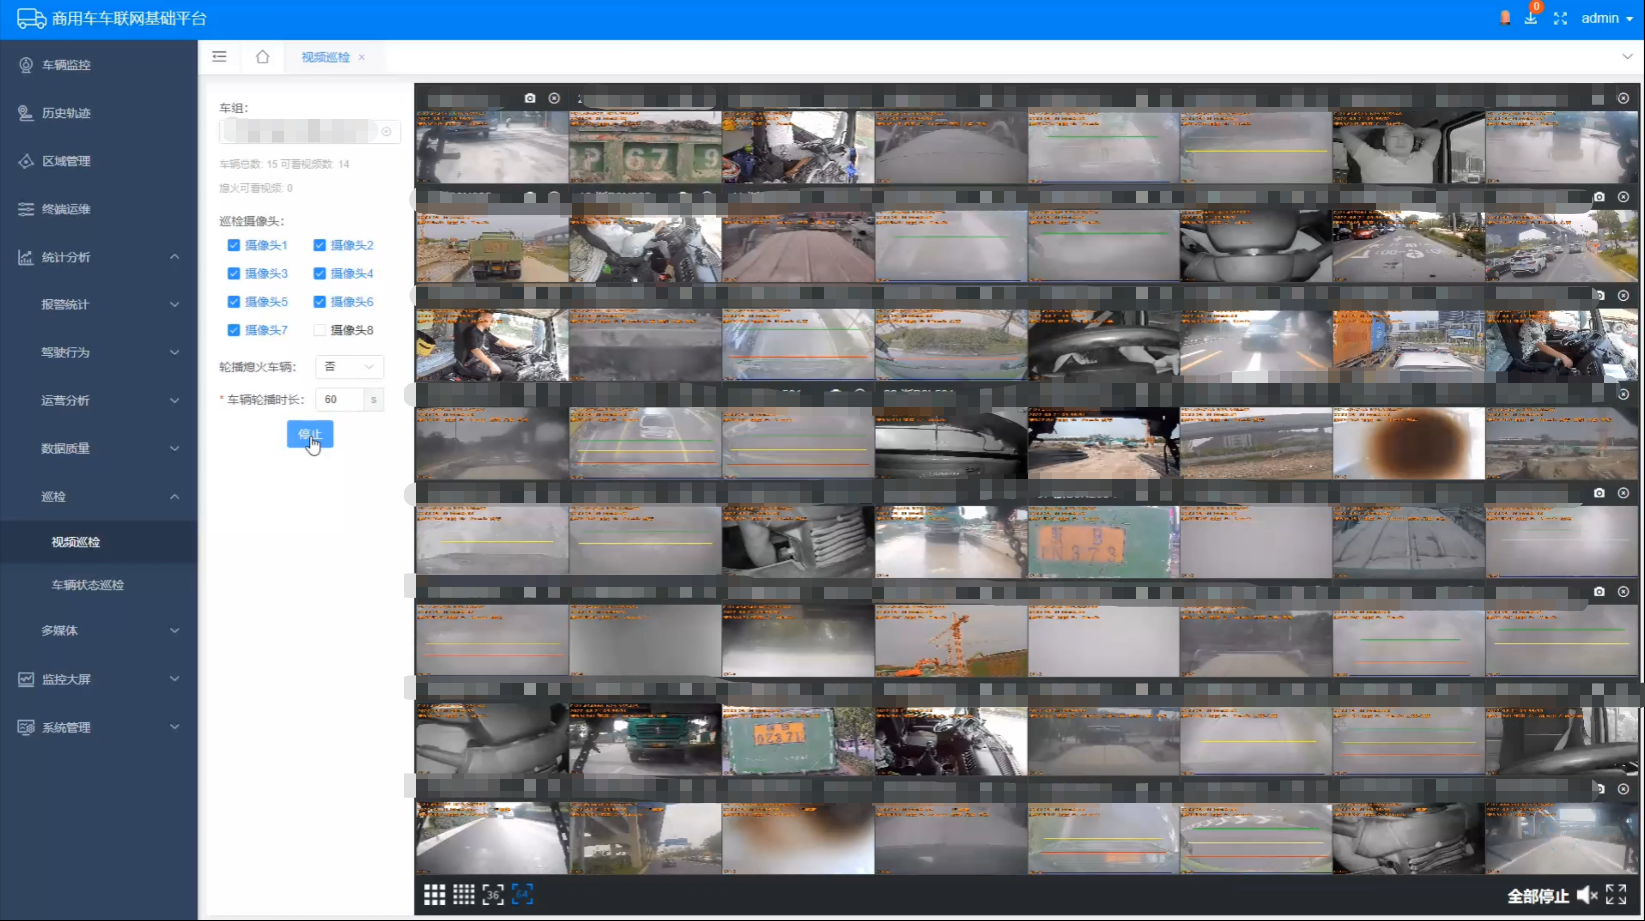The image size is (1645, 921).
Task: Click 全部停止 to stop all videos
Action: point(1537,896)
